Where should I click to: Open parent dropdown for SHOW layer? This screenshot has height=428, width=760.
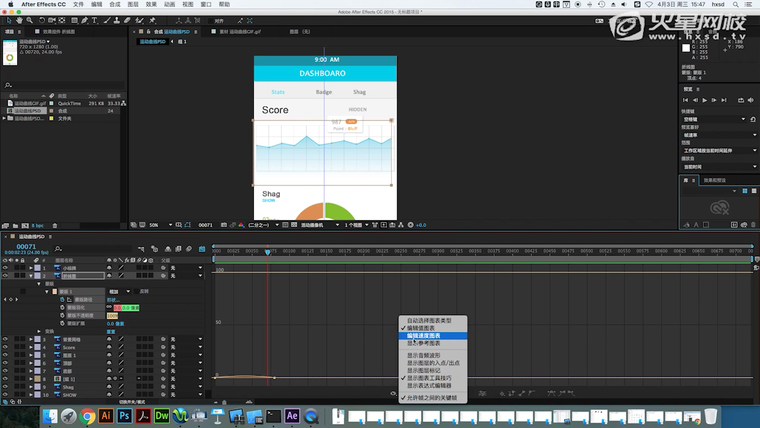click(186, 395)
